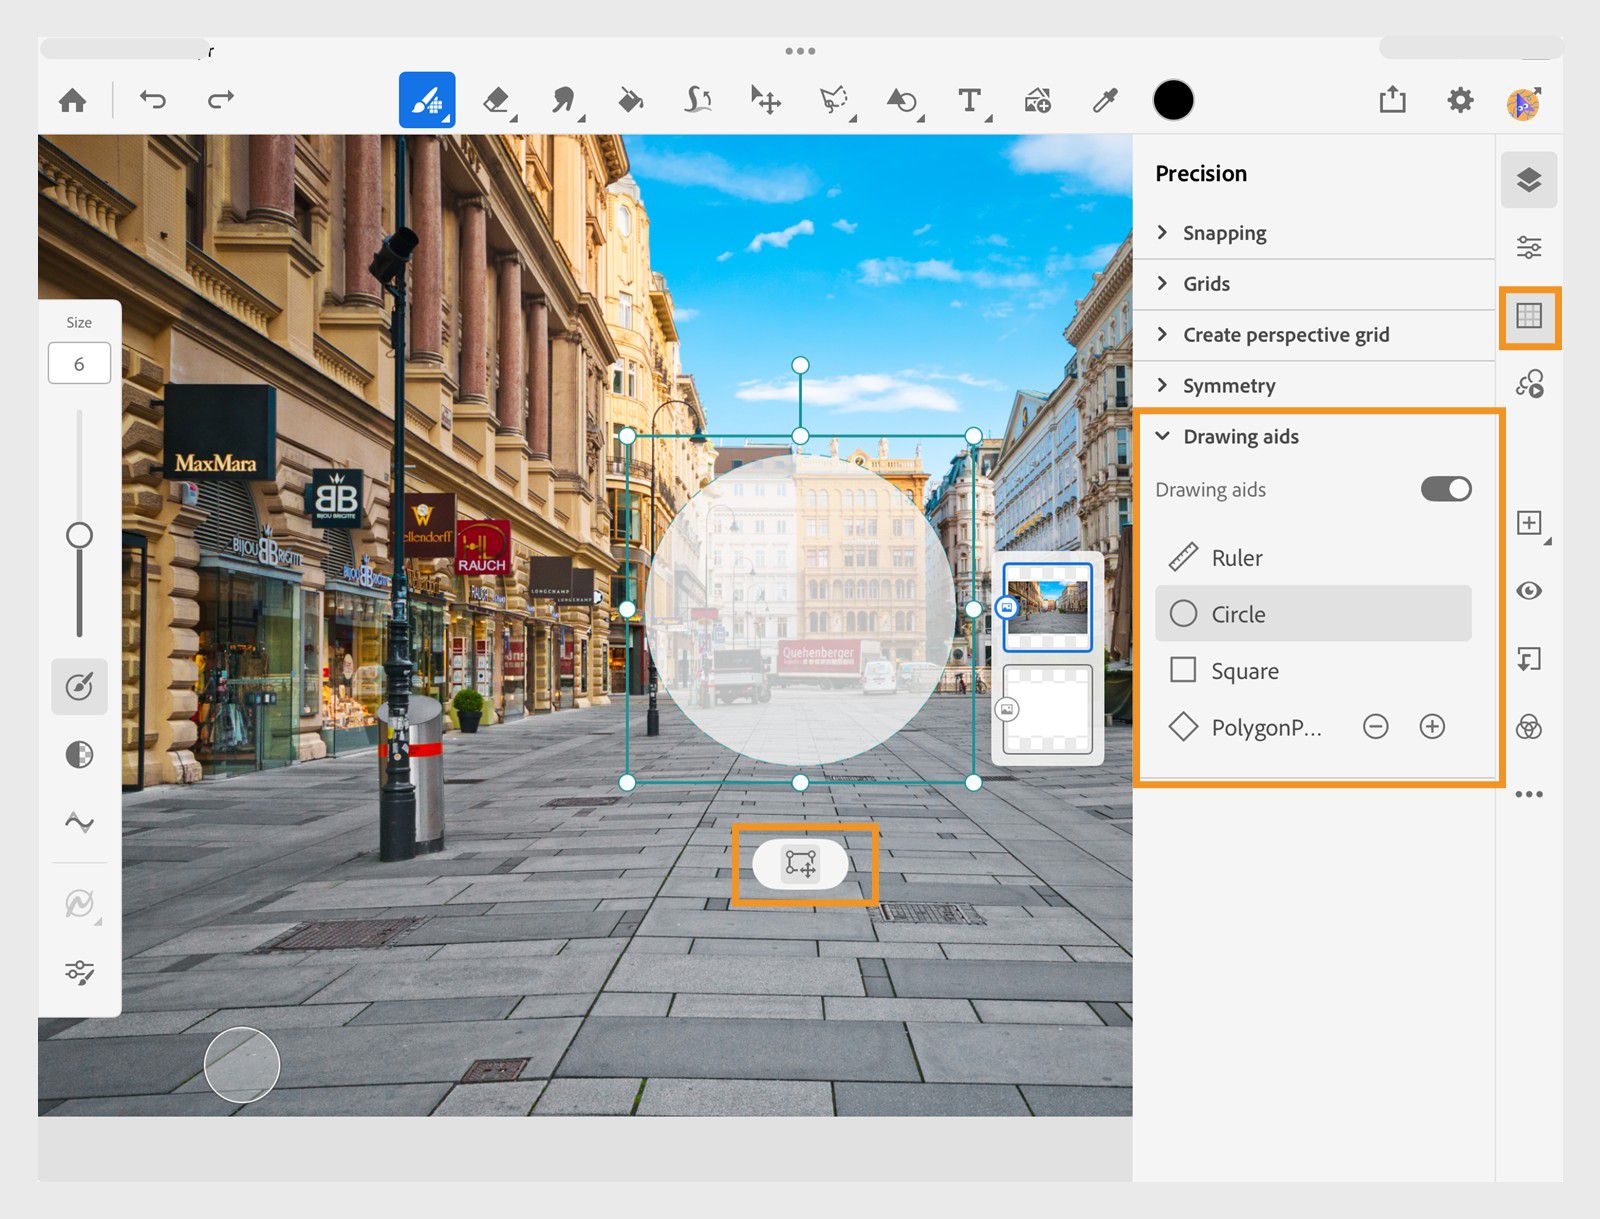
Task: Open more layer actions menu
Action: coord(1529,795)
